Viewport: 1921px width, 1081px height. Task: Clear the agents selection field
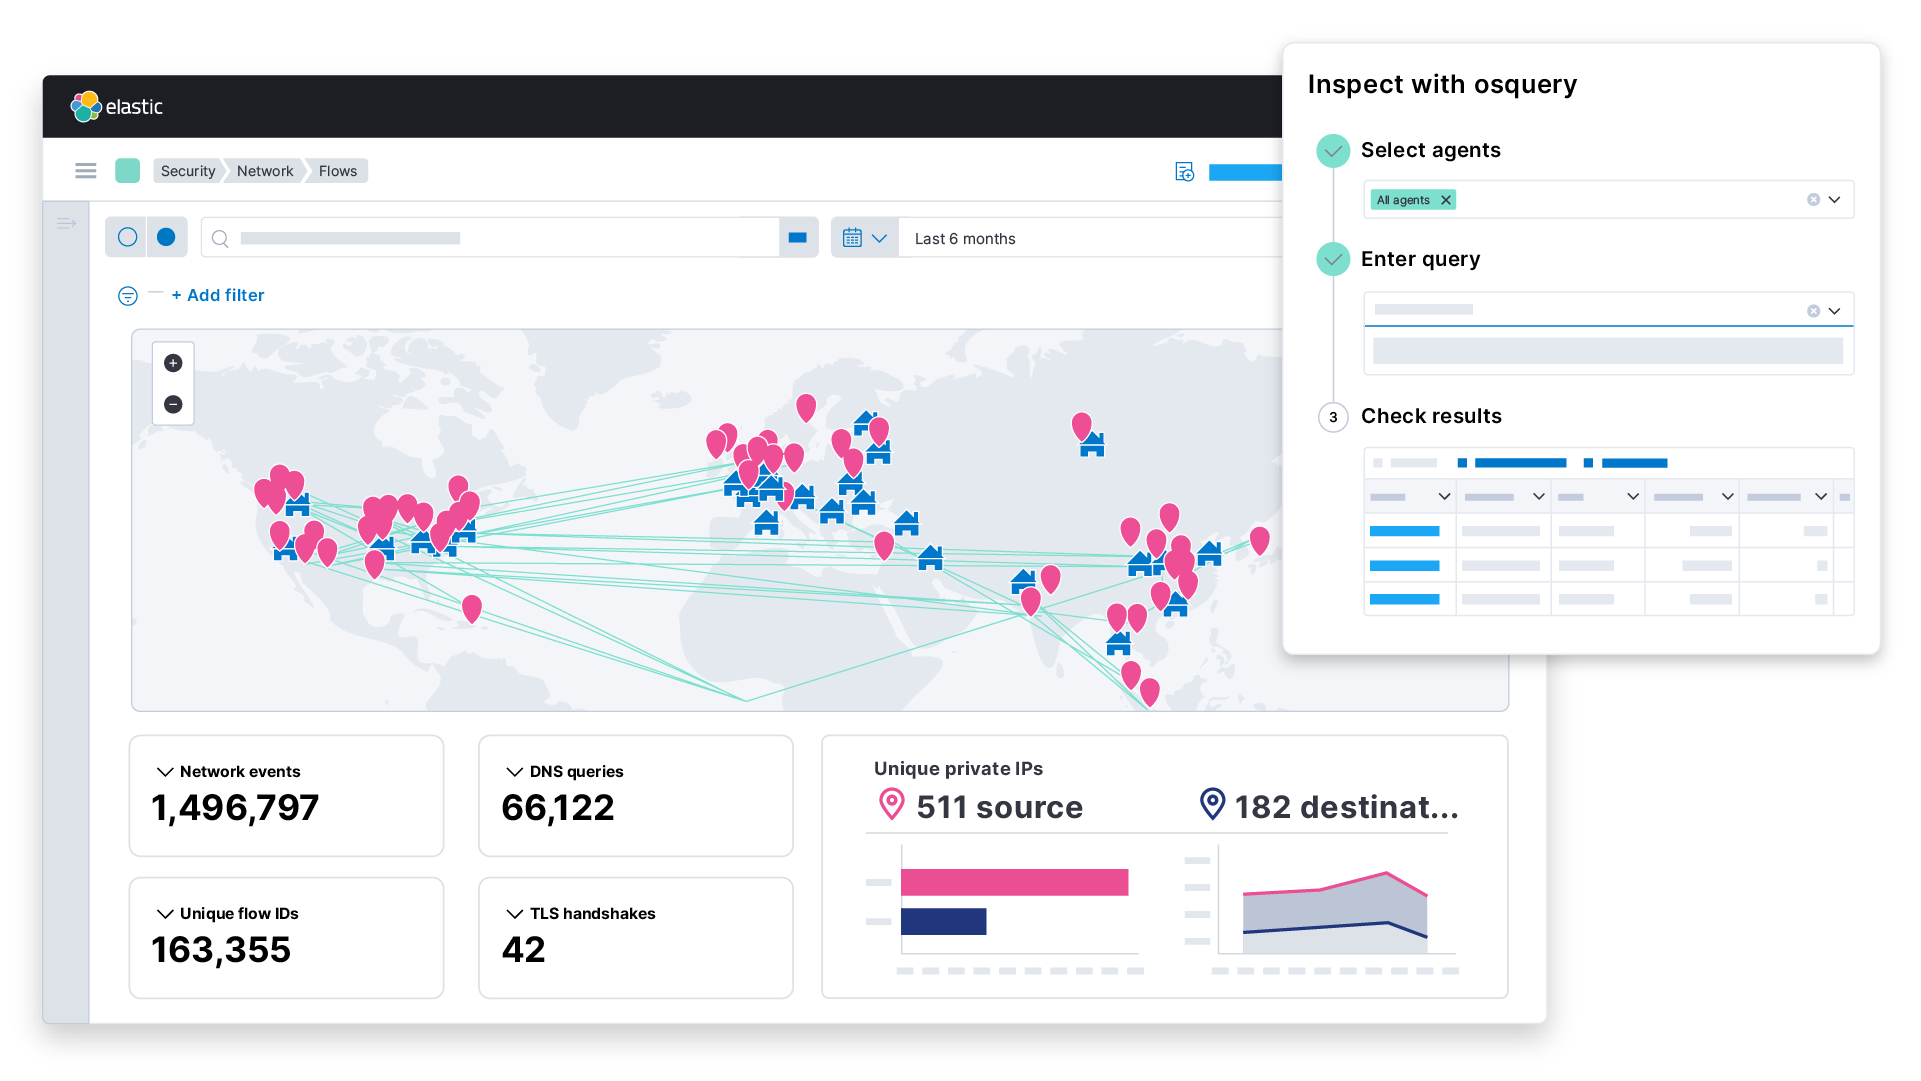coord(1813,200)
